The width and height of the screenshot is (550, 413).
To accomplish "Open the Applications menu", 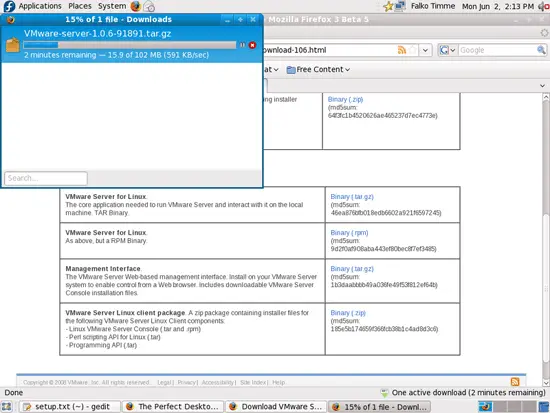I will 40,6.
